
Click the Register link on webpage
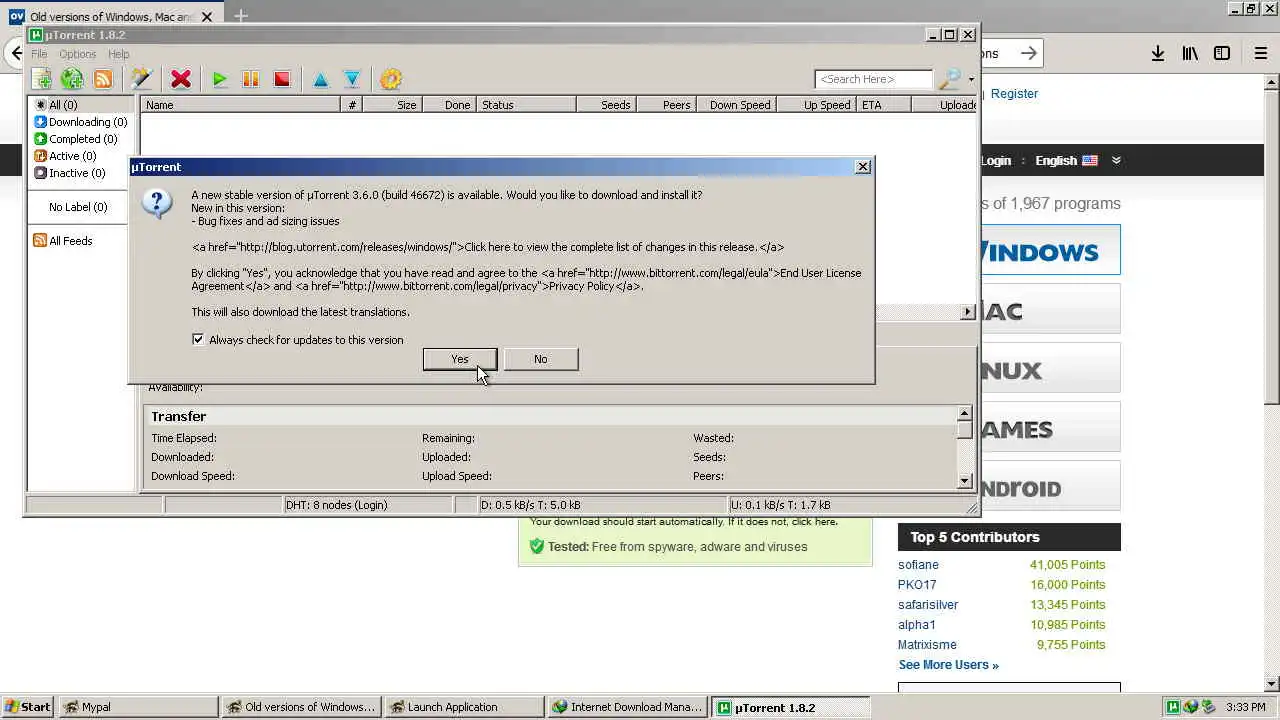coord(1014,93)
